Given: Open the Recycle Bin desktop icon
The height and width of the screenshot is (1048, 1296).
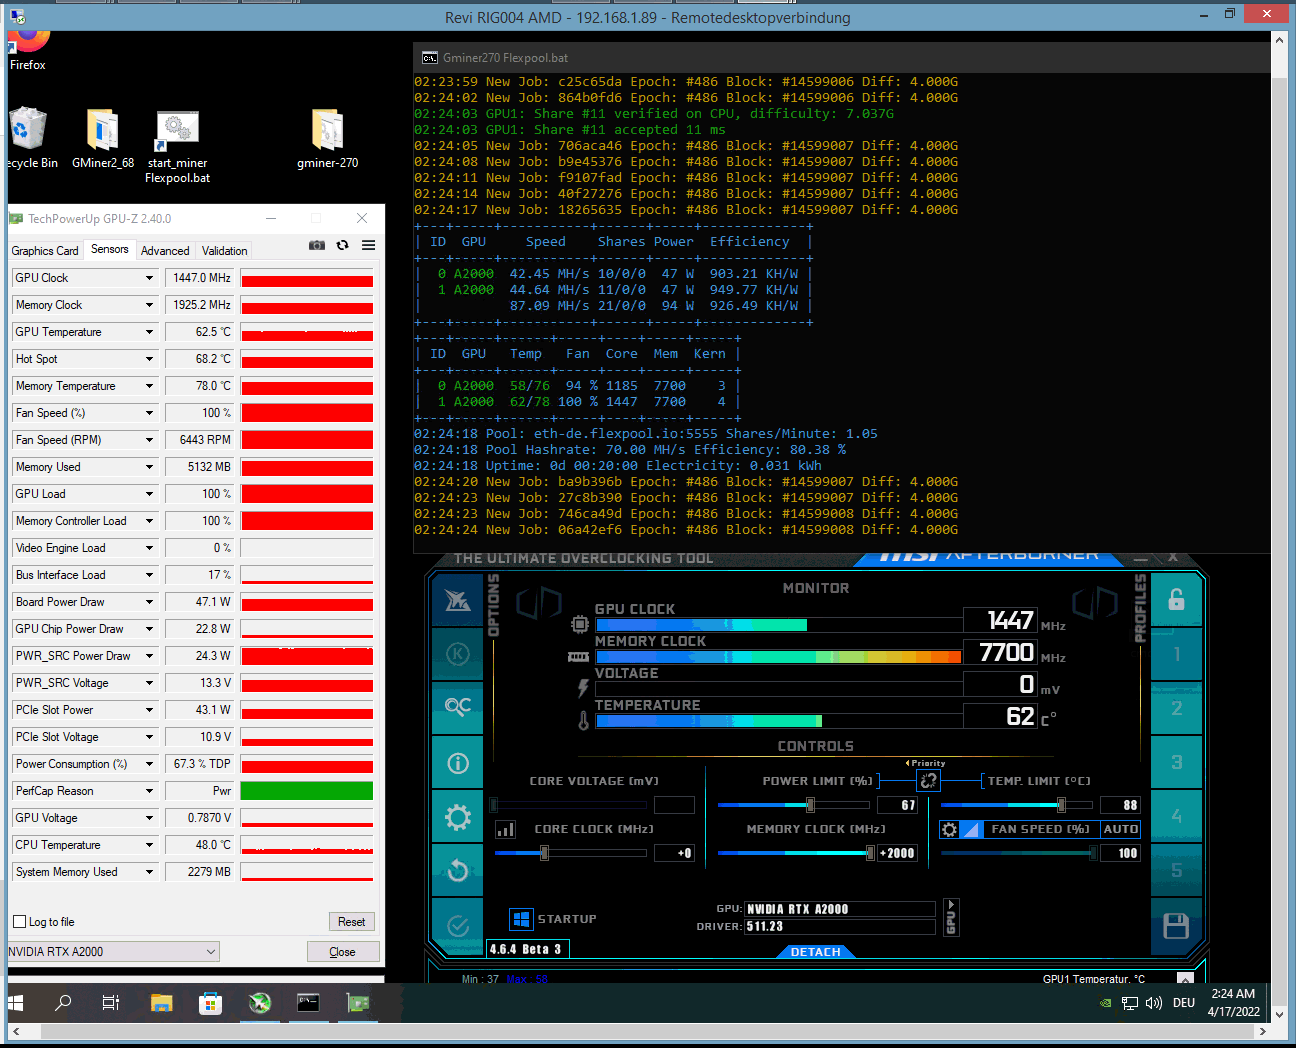Looking at the screenshot, I should pos(30,139).
